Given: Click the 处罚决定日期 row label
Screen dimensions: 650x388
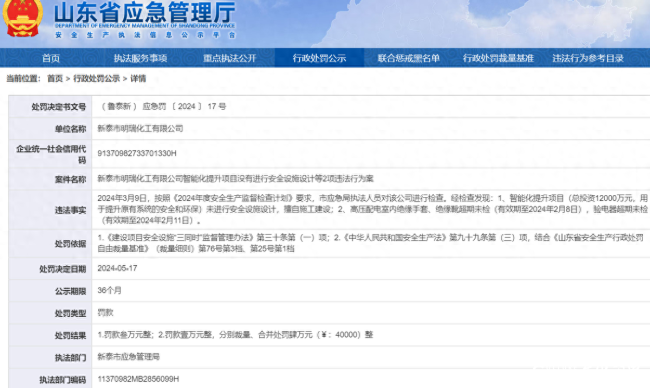Looking at the screenshot, I should pyautogui.click(x=63, y=269).
